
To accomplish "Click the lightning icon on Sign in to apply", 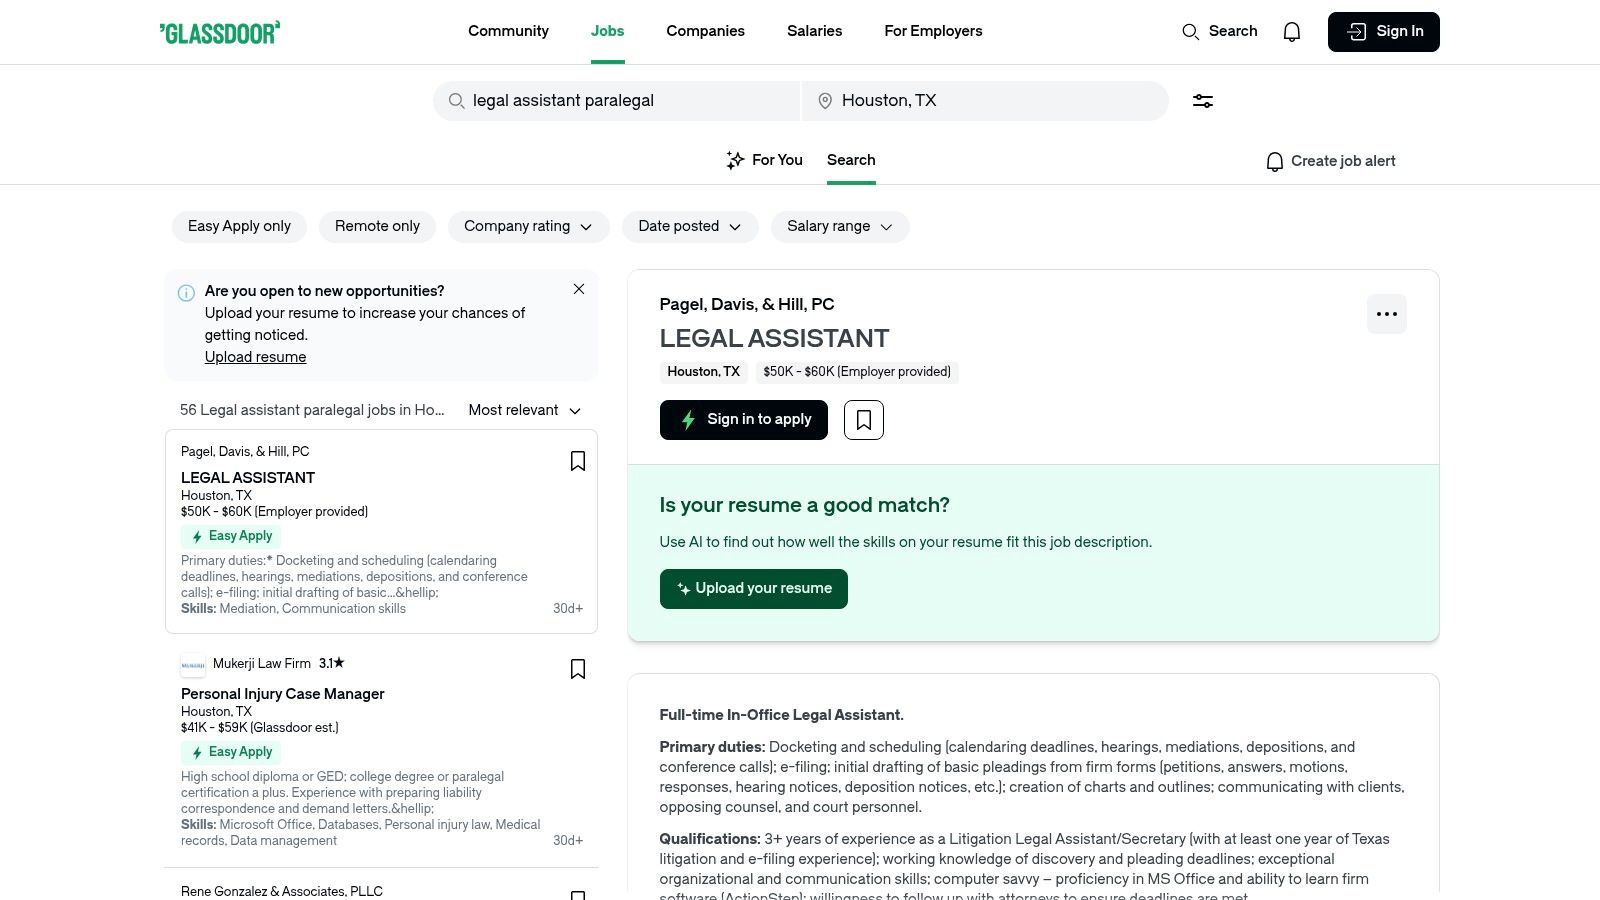I will click(x=688, y=419).
